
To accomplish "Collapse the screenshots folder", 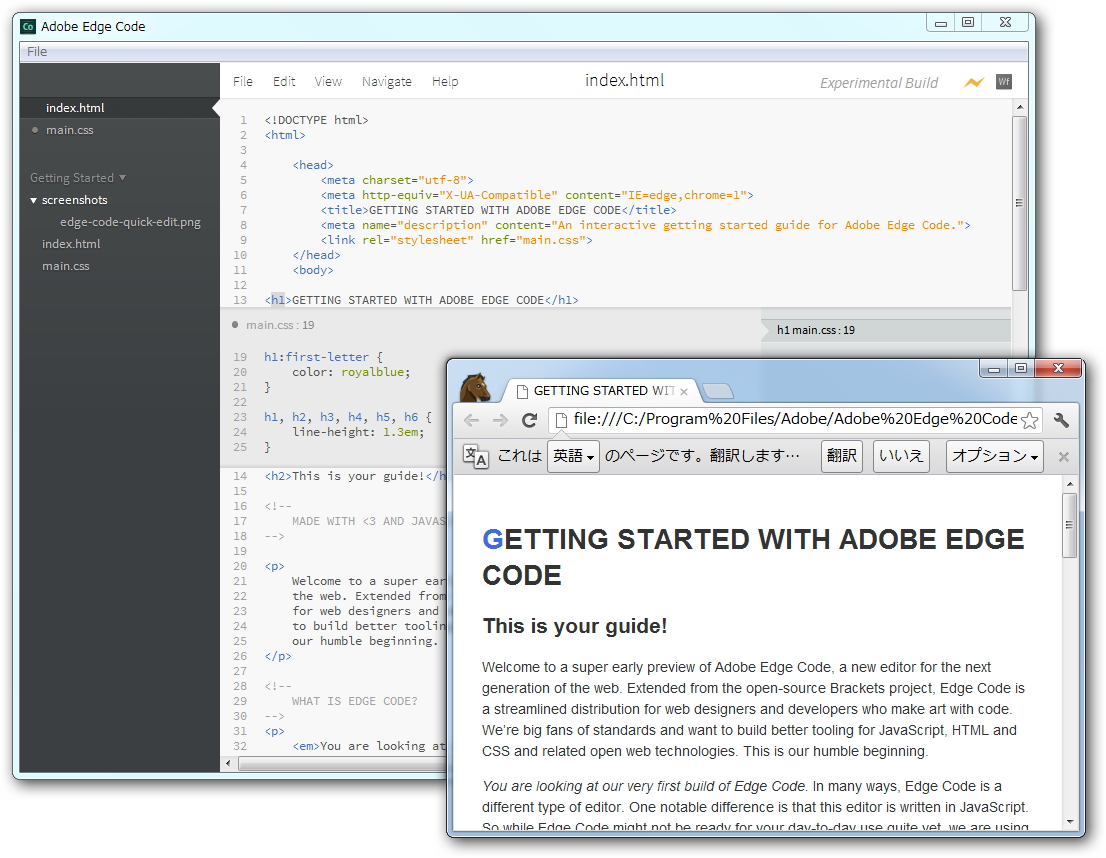I will [x=33, y=200].
